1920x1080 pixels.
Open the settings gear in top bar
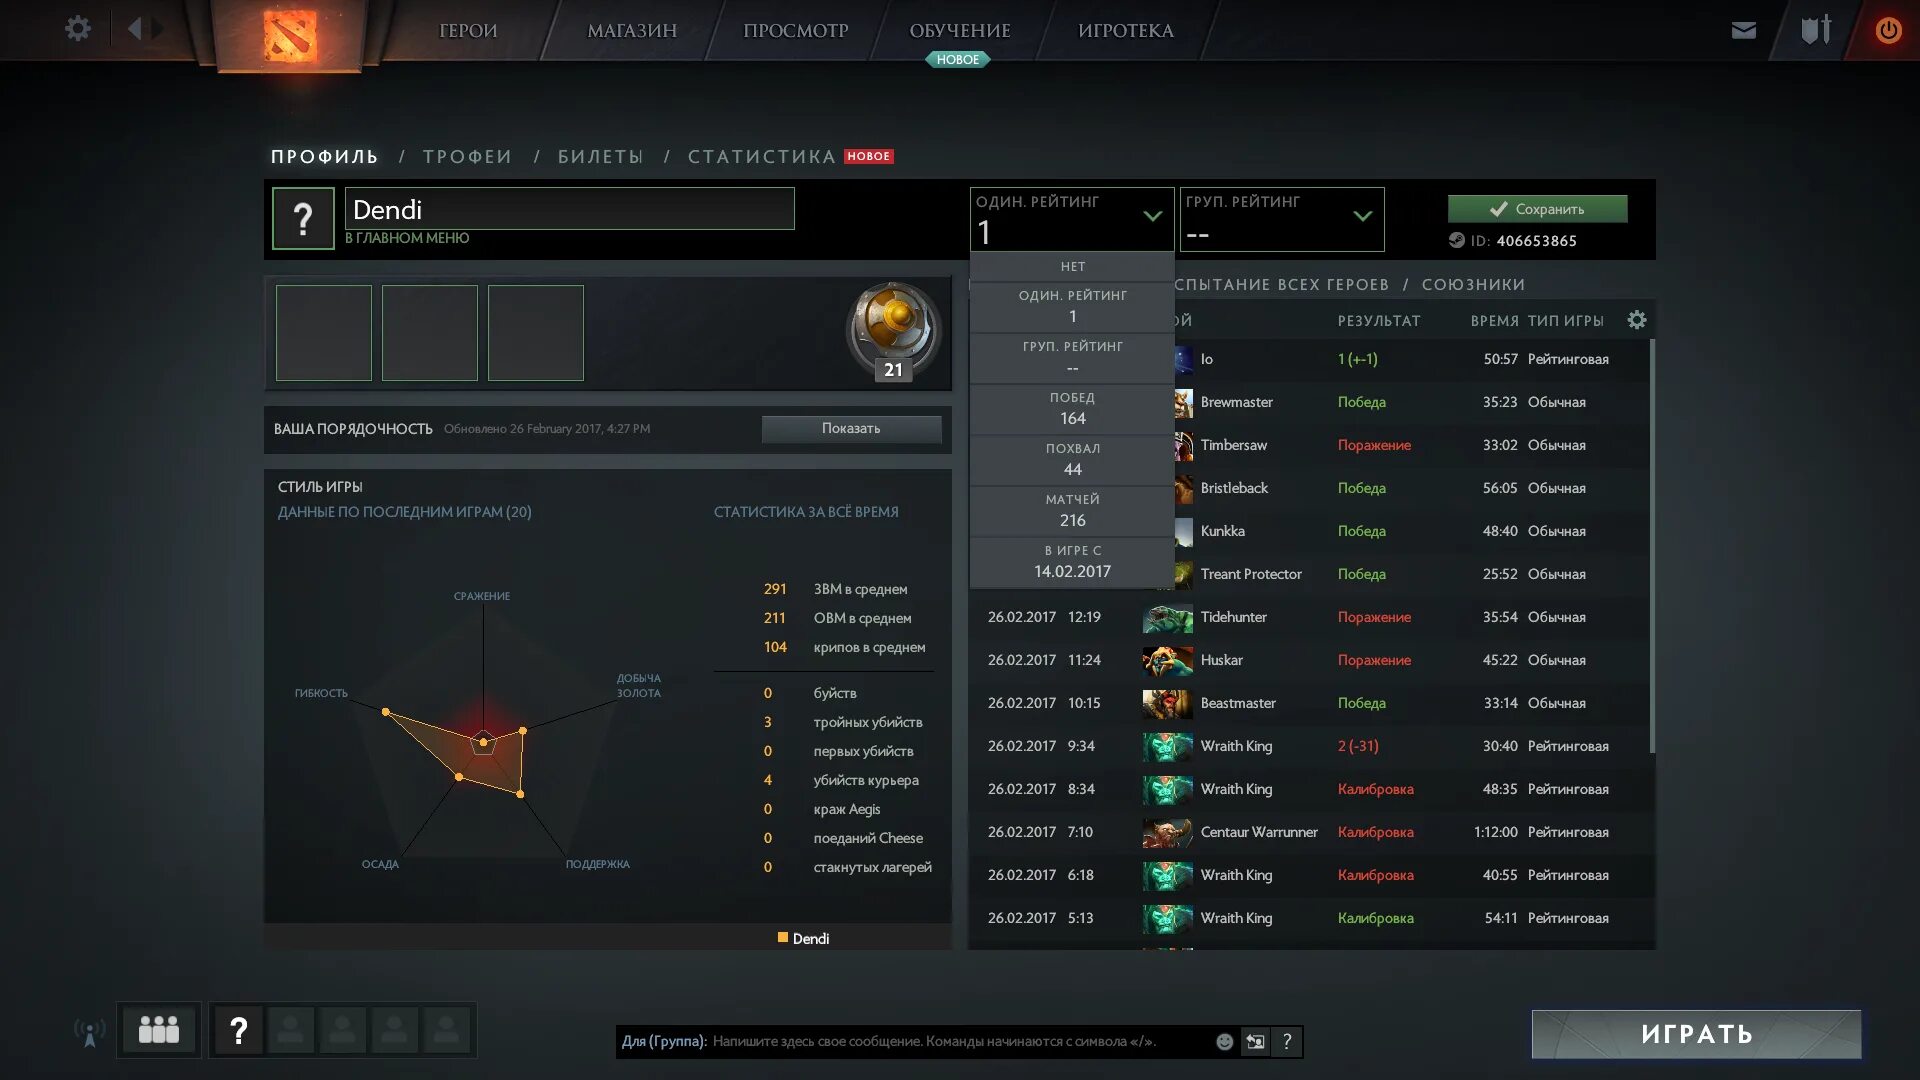pyautogui.click(x=77, y=29)
